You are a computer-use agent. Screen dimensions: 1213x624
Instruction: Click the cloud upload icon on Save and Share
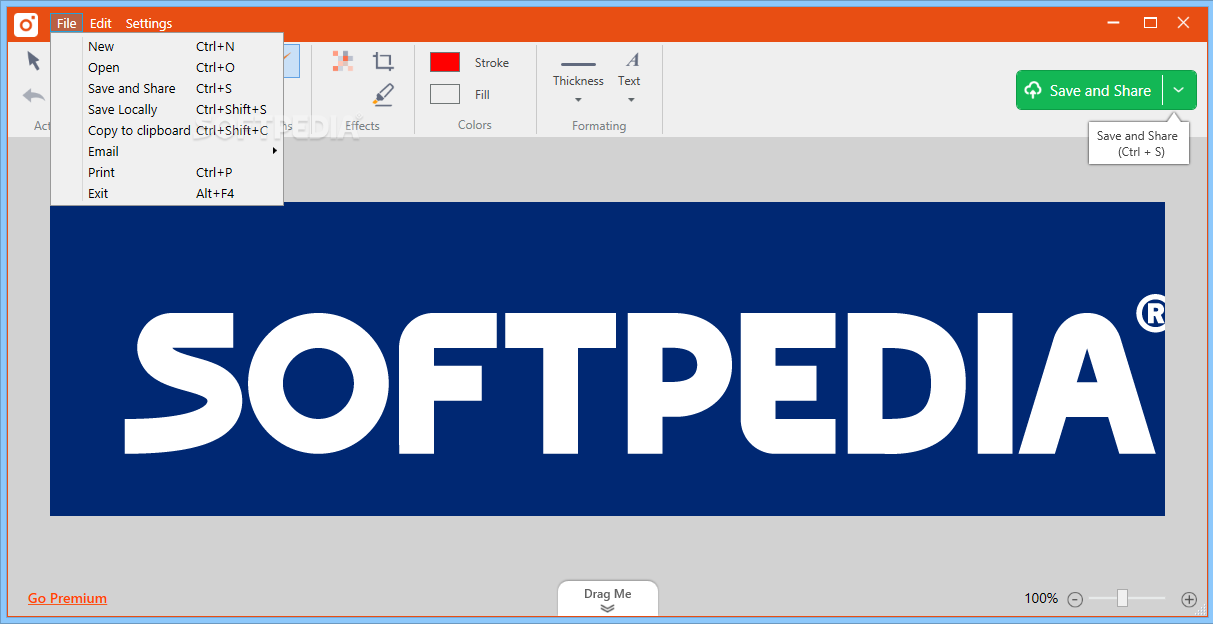pyautogui.click(x=1034, y=90)
